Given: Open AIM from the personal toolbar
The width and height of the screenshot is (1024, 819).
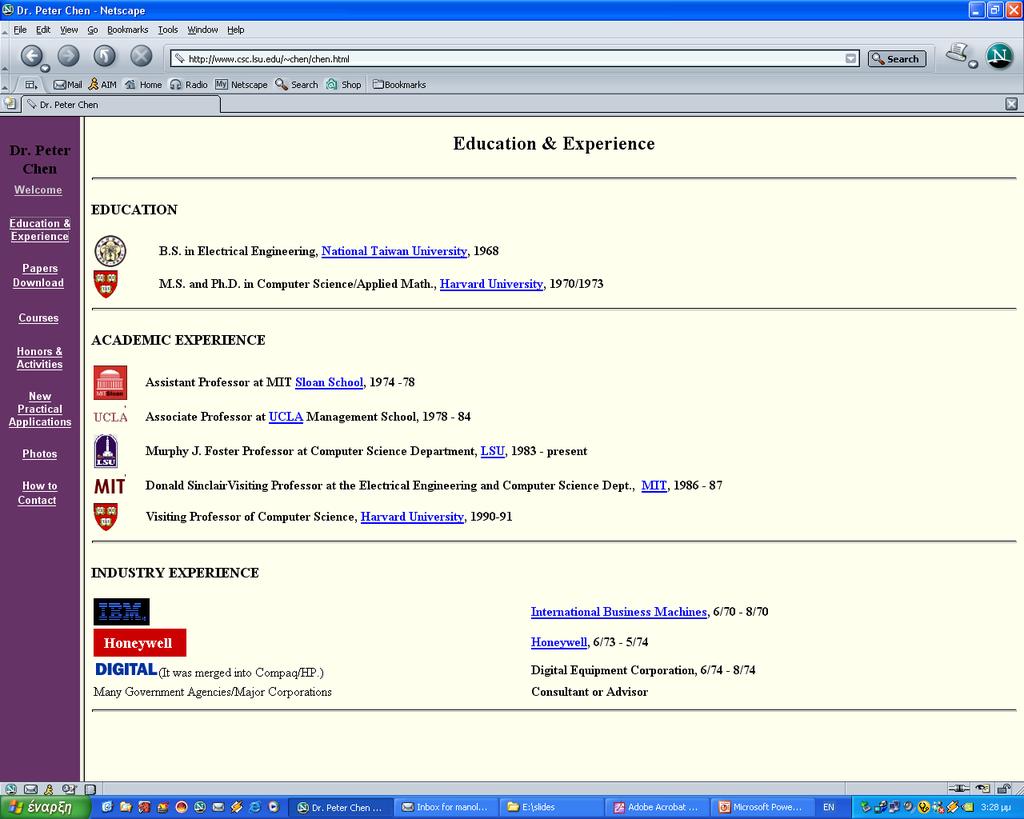Looking at the screenshot, I should pos(103,85).
